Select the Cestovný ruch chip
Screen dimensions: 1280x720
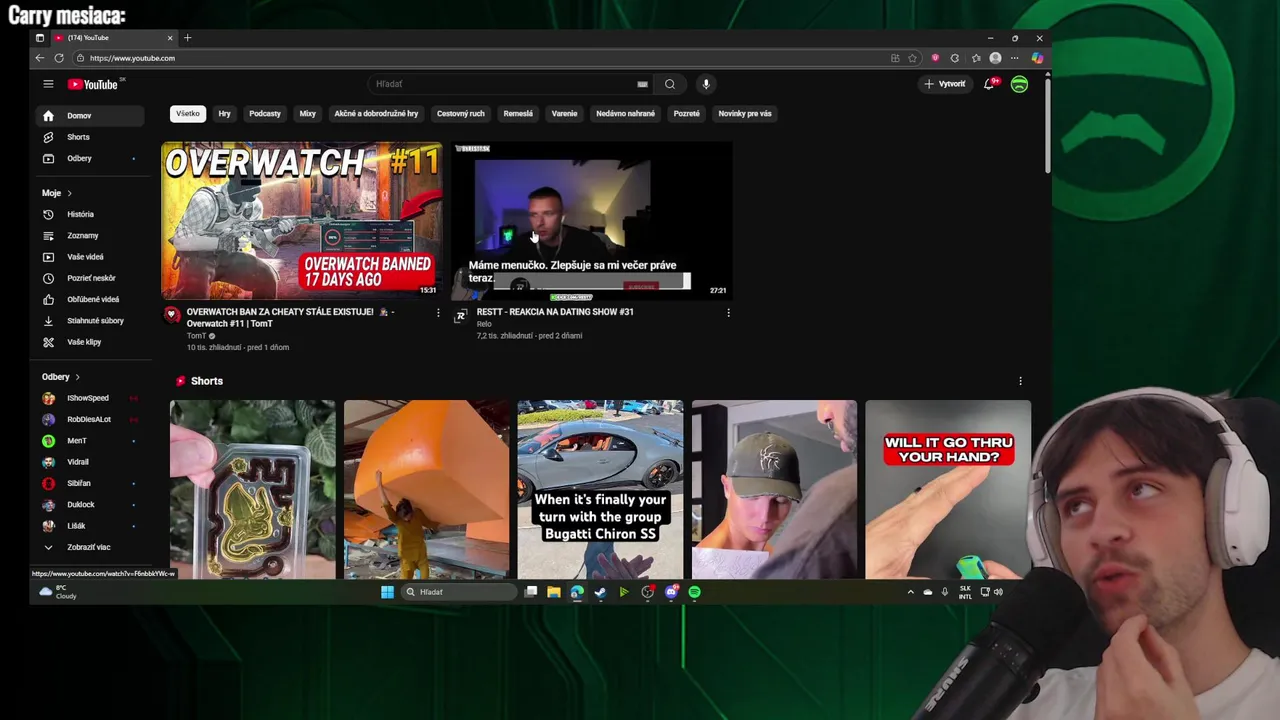[x=460, y=113]
